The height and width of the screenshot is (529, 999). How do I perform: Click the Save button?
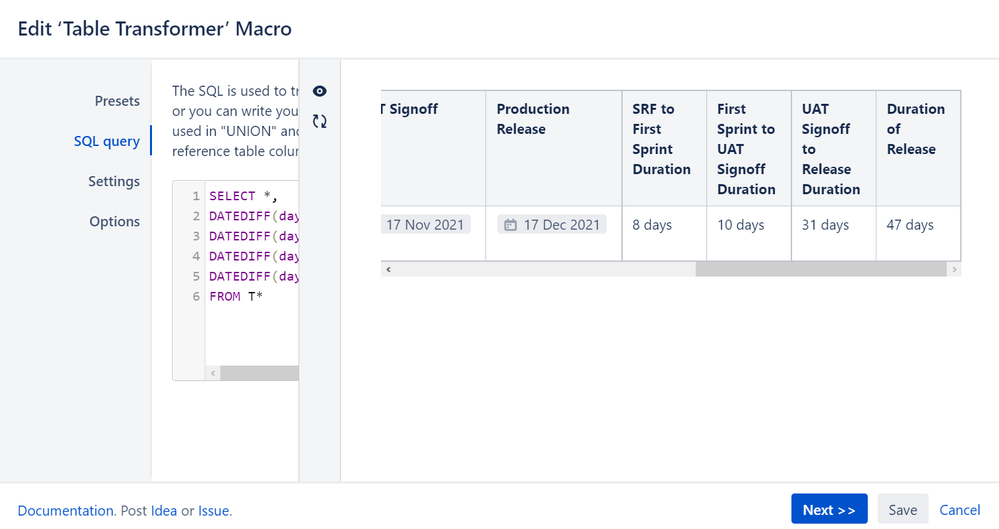tap(902, 509)
